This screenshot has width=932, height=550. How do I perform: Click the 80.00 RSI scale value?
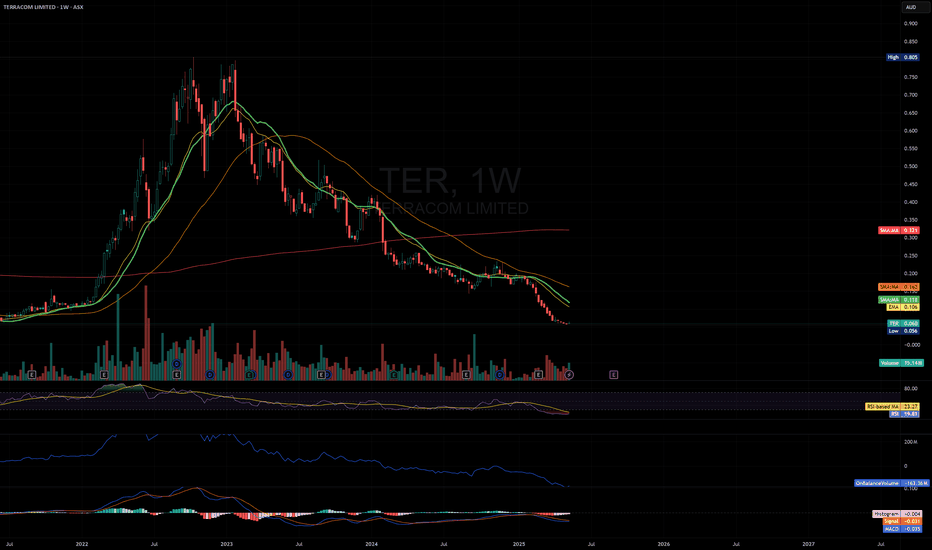910,389
